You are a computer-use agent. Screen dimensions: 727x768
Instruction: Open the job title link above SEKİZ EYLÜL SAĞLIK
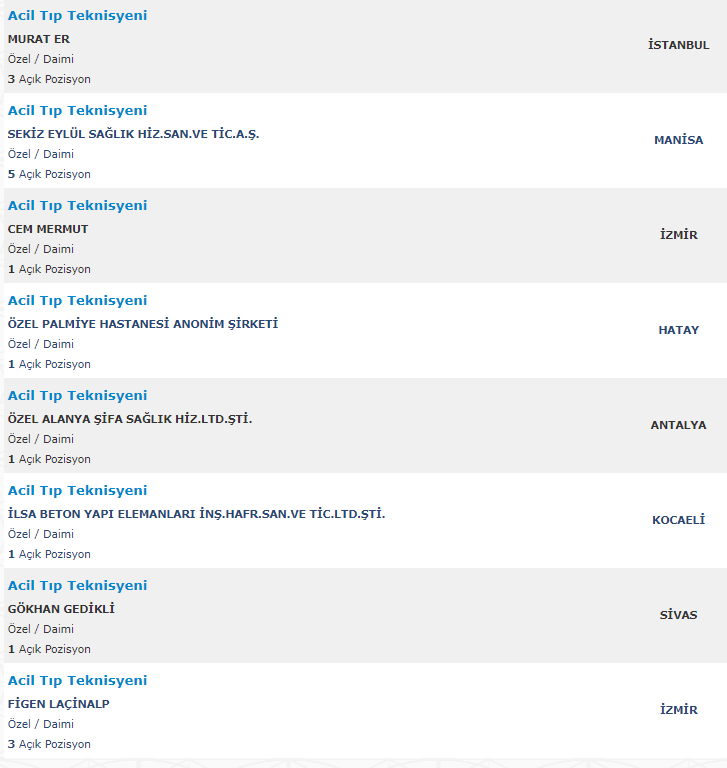coord(77,111)
